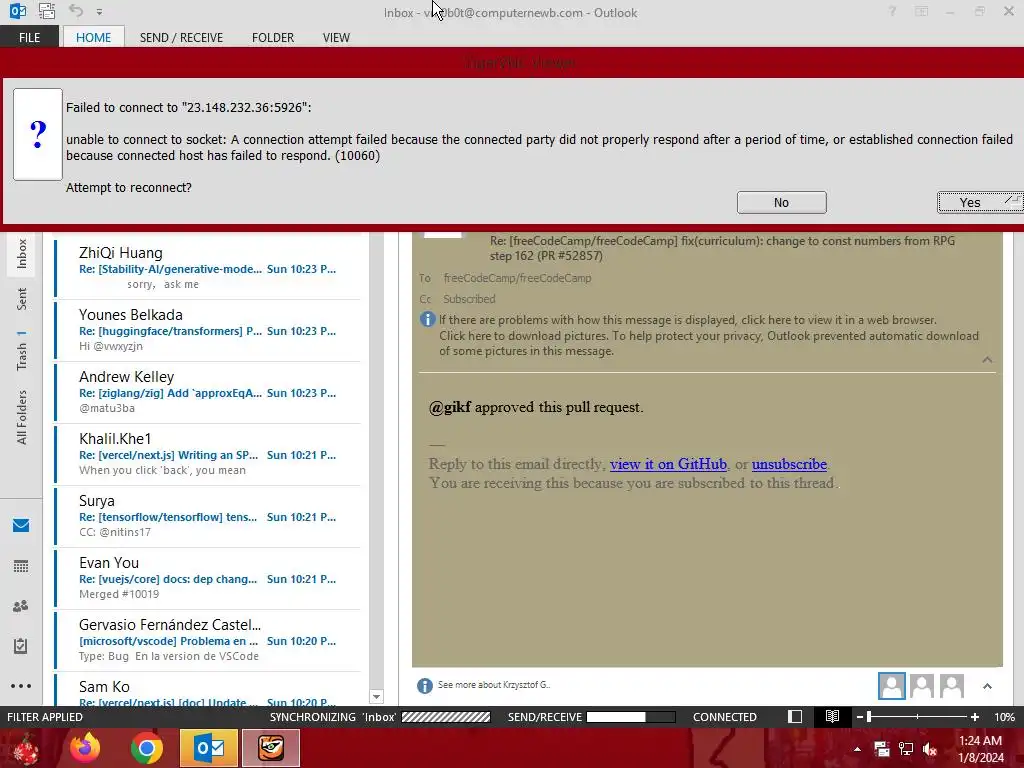Switch to Normal view layout icon
Viewport: 1024px width, 768px height.
[x=795, y=717]
